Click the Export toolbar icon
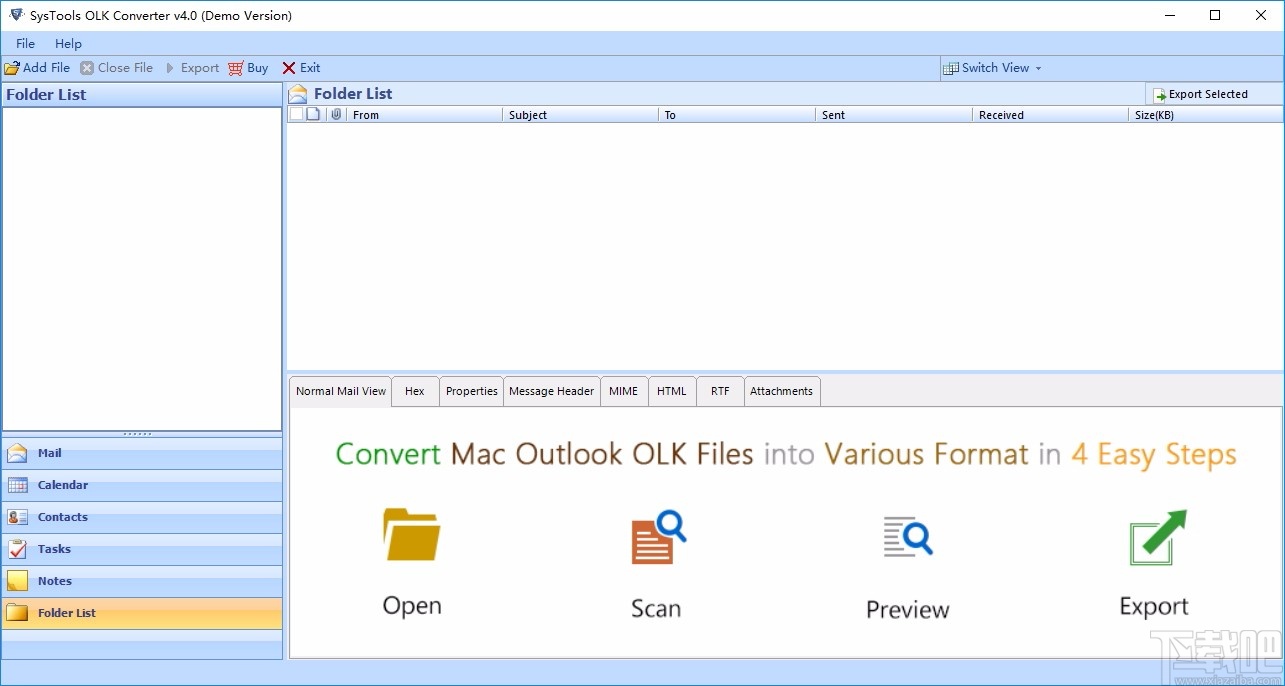The width and height of the screenshot is (1285, 686). (169, 67)
